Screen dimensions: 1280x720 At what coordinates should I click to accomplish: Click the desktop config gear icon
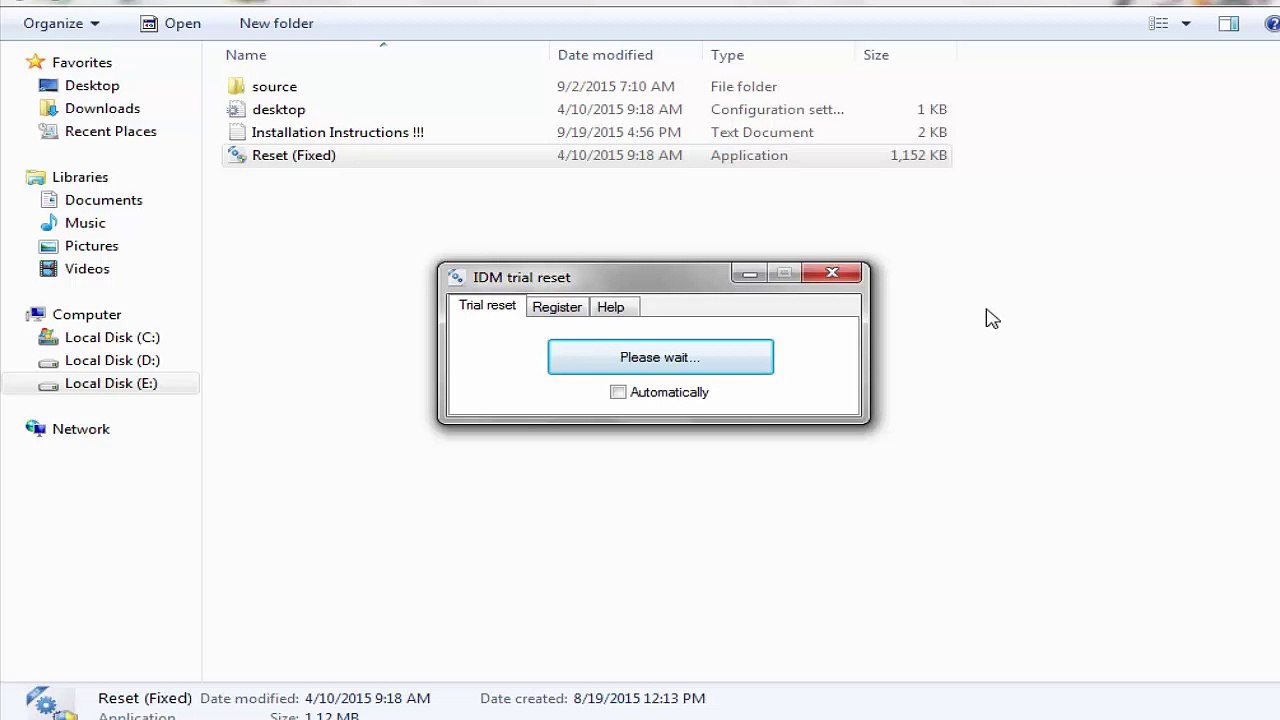point(236,109)
